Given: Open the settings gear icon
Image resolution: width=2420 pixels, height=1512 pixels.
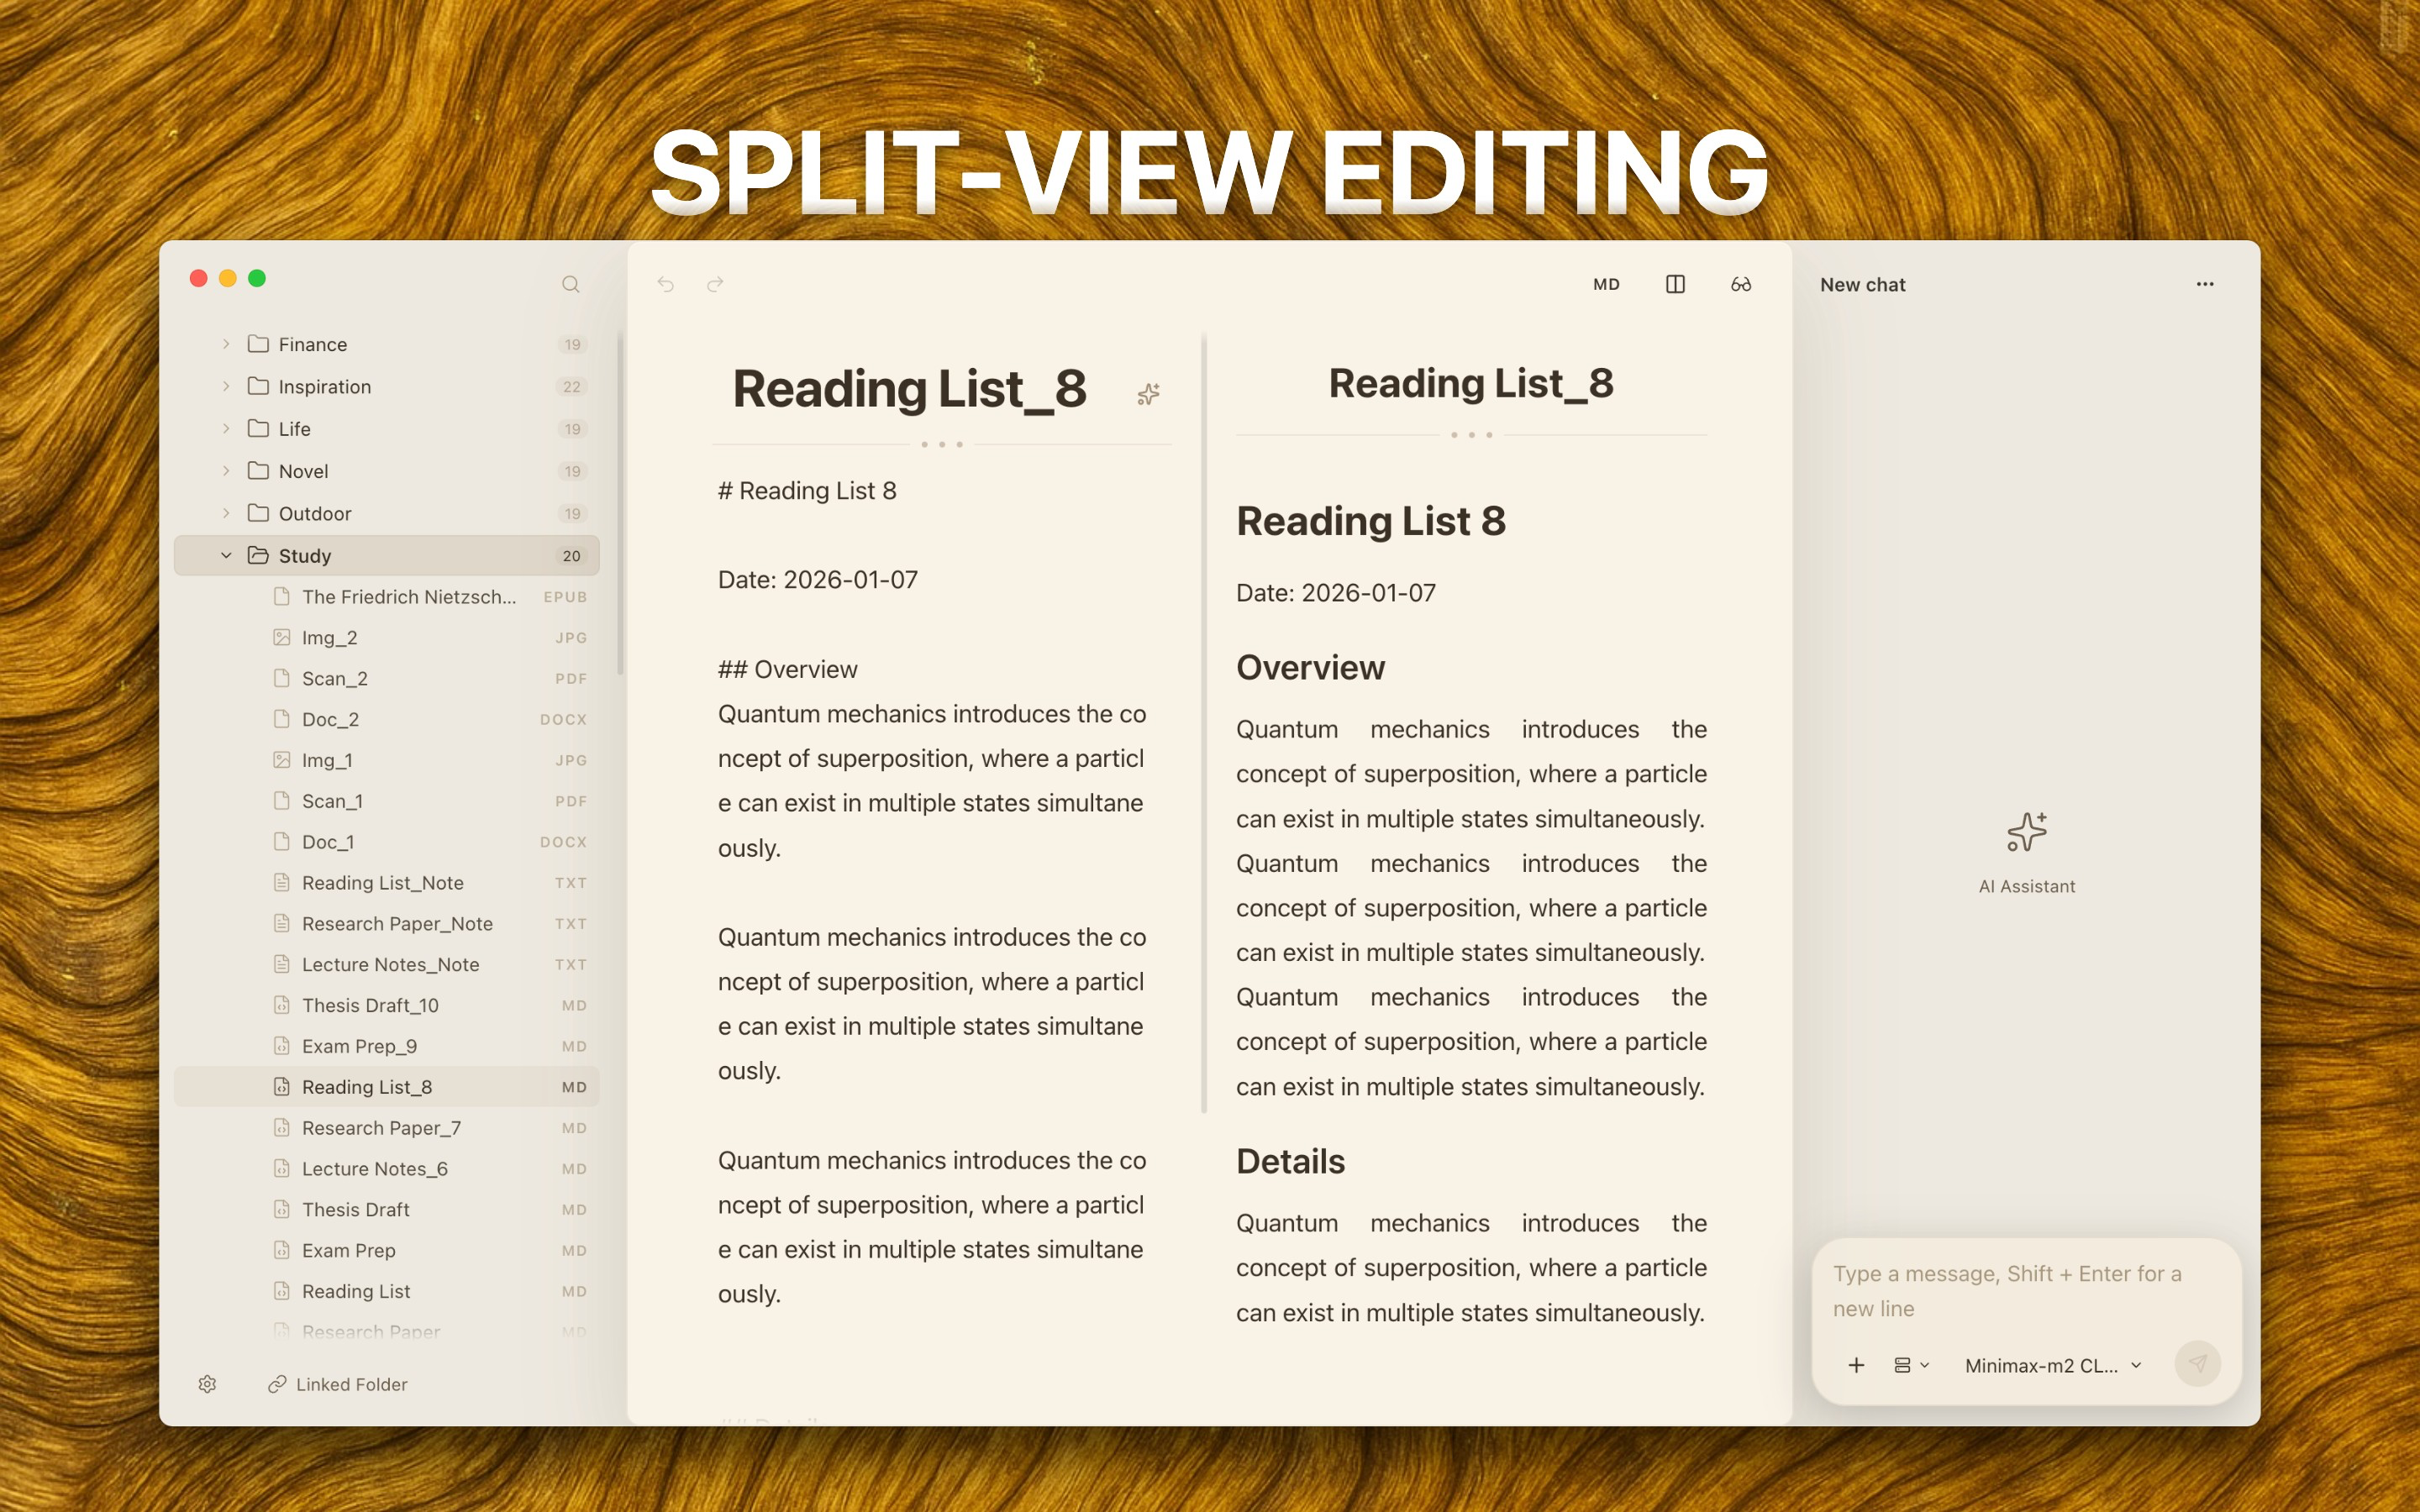Looking at the screenshot, I should (207, 1384).
